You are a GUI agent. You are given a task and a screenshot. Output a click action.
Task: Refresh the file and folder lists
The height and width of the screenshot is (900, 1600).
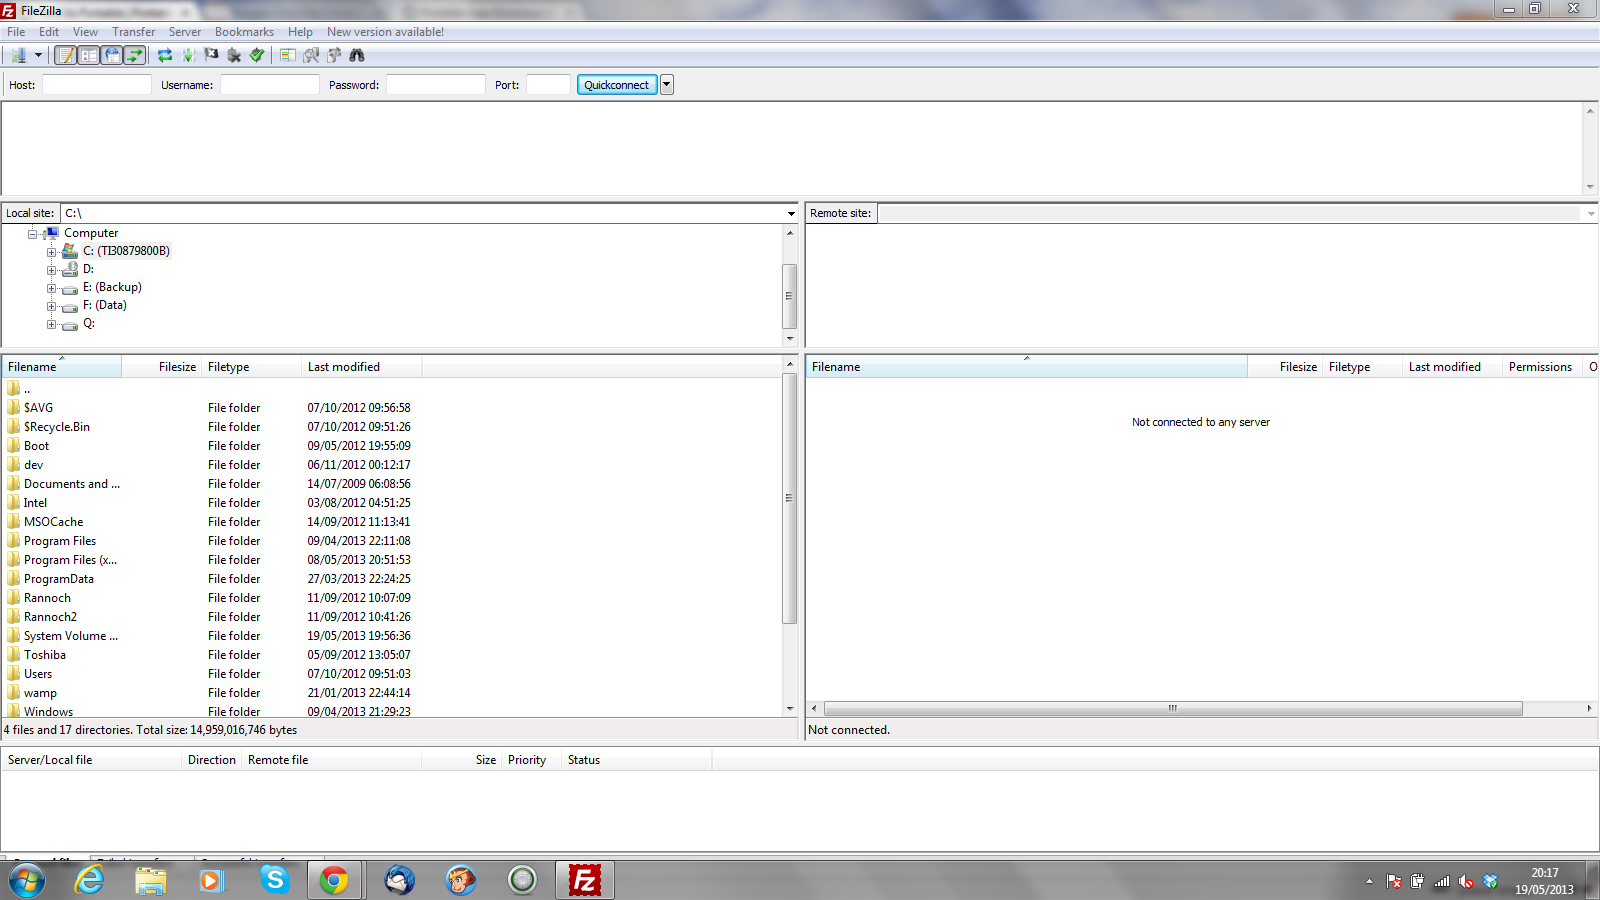tap(165, 55)
